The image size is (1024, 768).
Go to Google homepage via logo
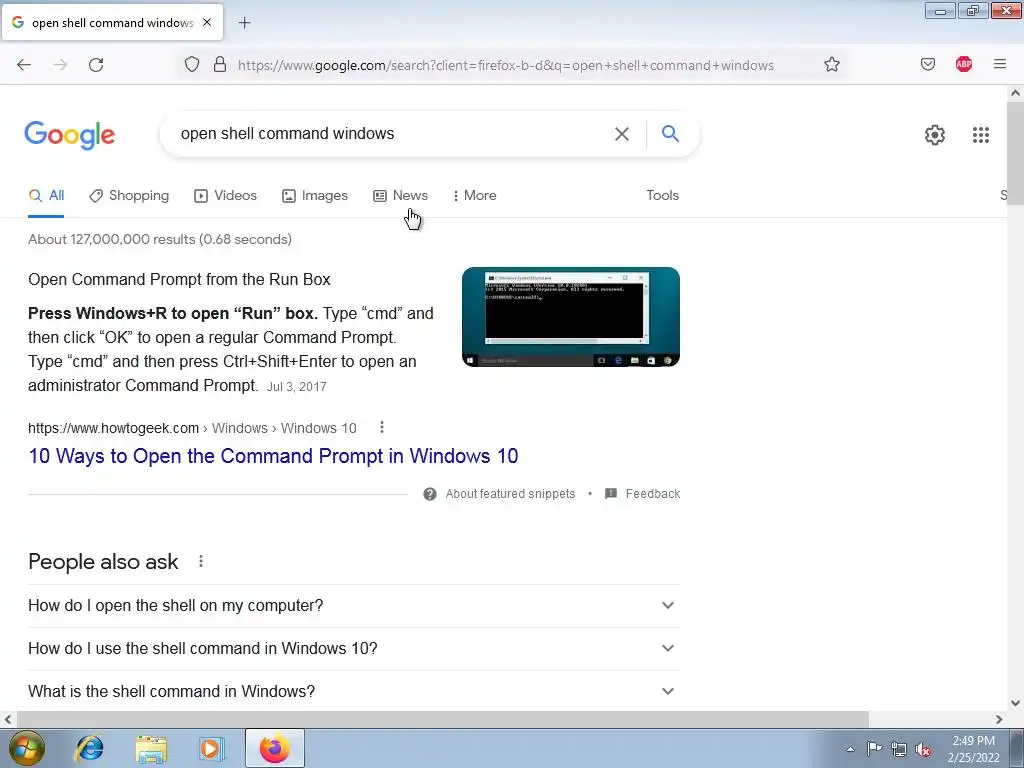coord(70,135)
